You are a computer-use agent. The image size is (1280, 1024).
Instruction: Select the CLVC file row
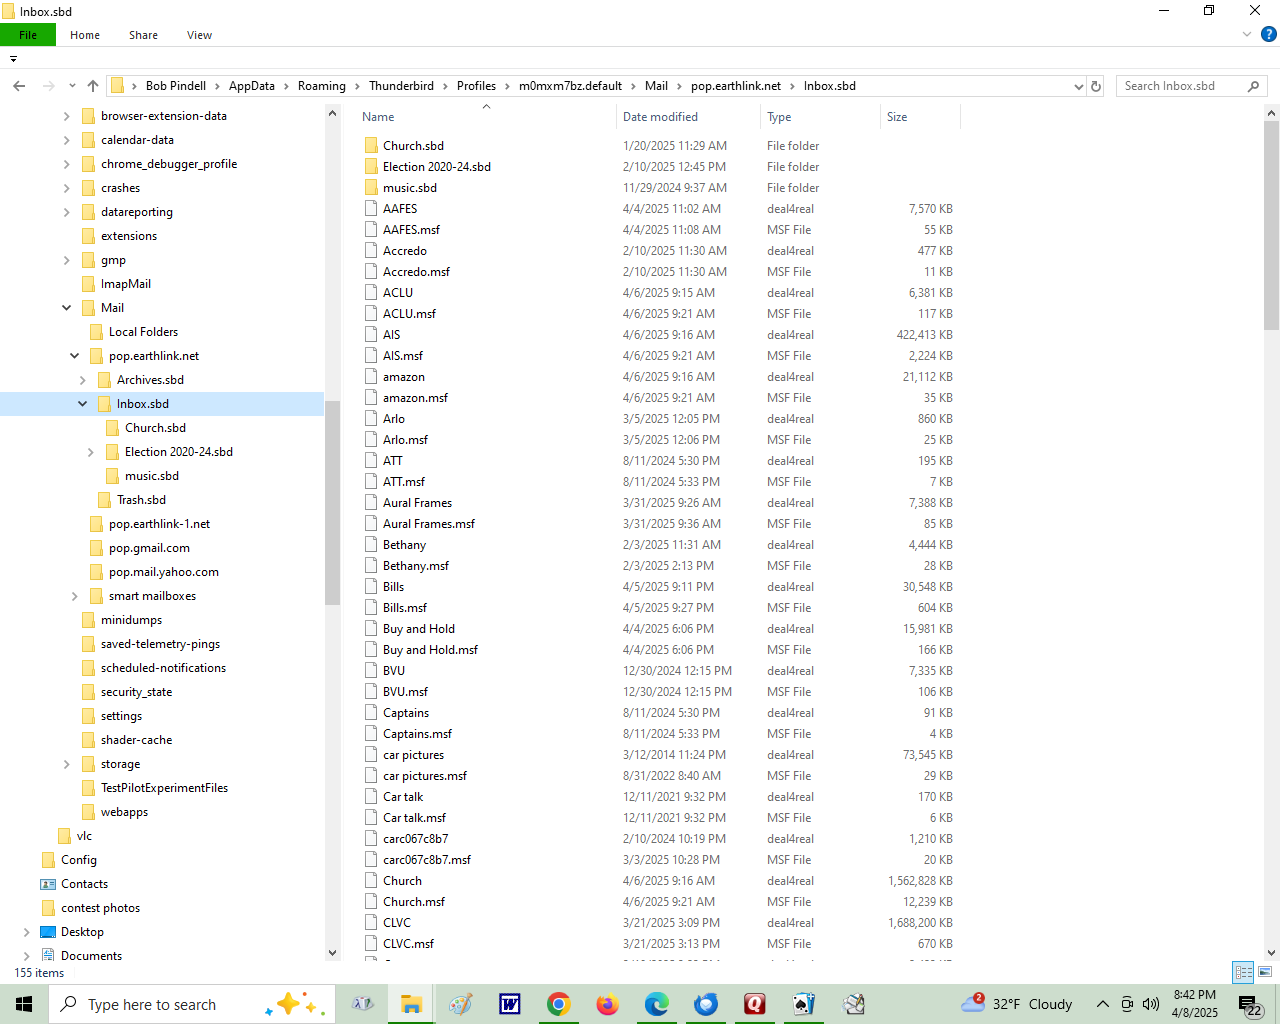coord(658,923)
